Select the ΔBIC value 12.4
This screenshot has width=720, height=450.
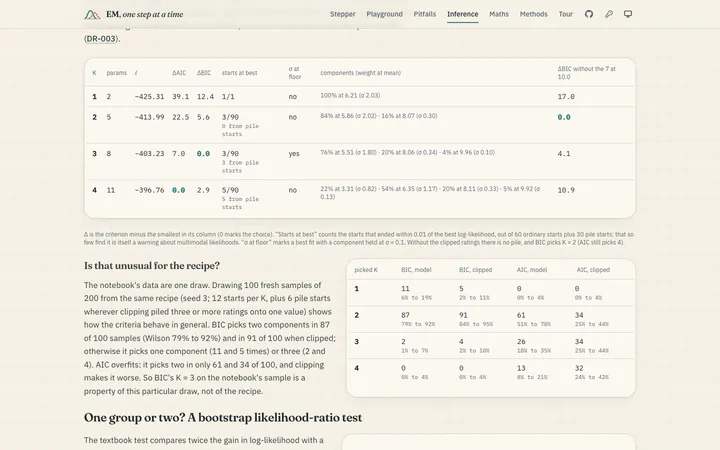[x=205, y=96]
